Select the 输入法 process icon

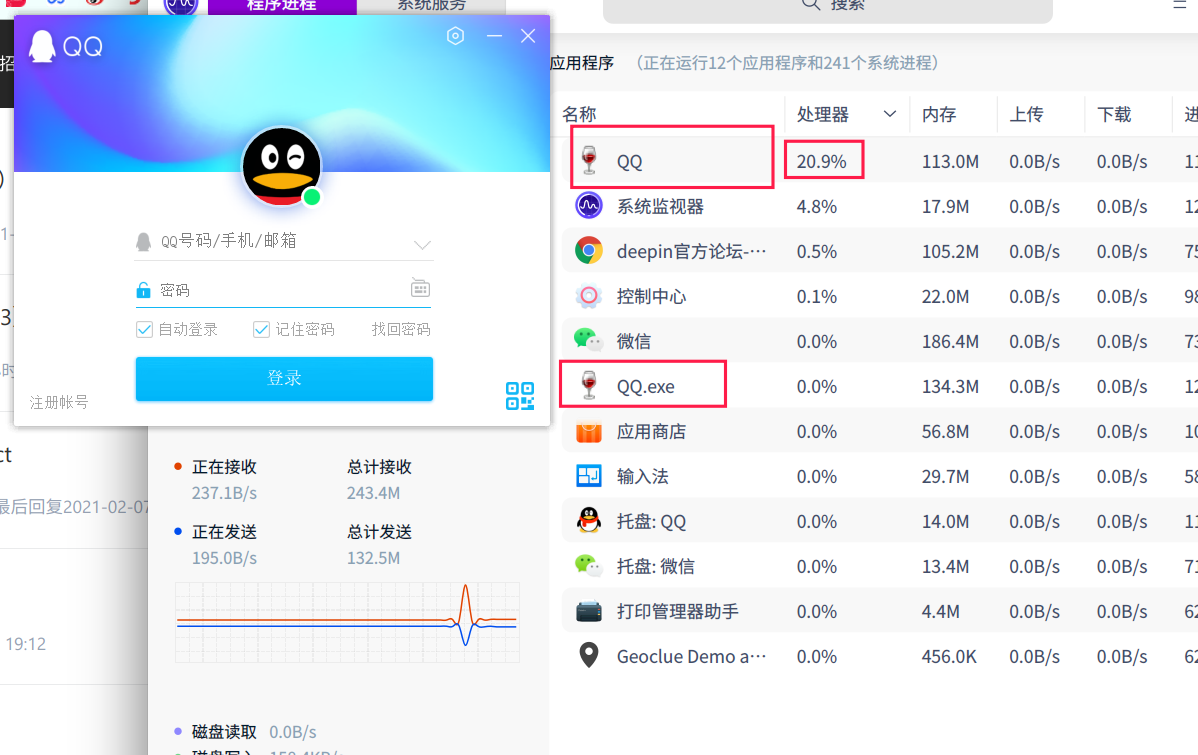589,476
